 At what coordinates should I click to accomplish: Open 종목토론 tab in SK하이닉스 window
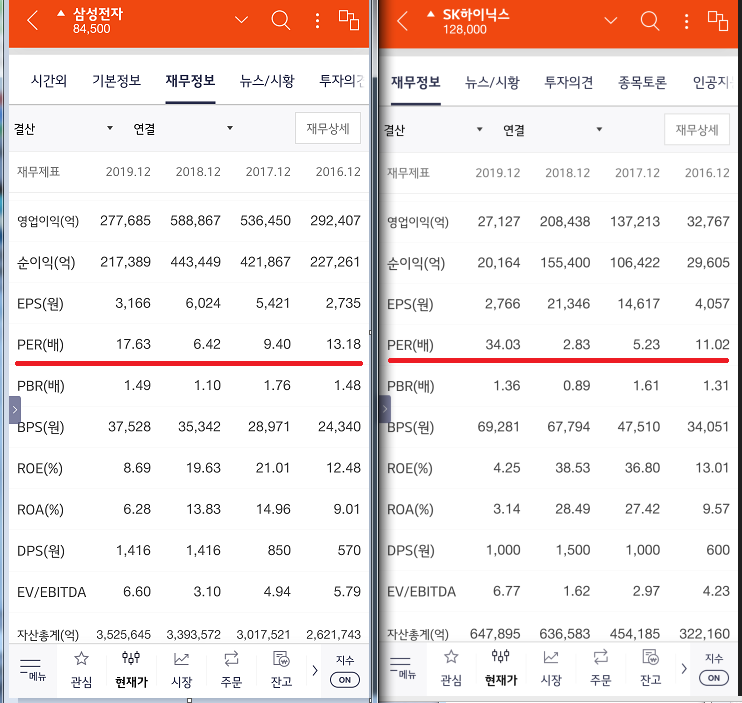click(643, 82)
